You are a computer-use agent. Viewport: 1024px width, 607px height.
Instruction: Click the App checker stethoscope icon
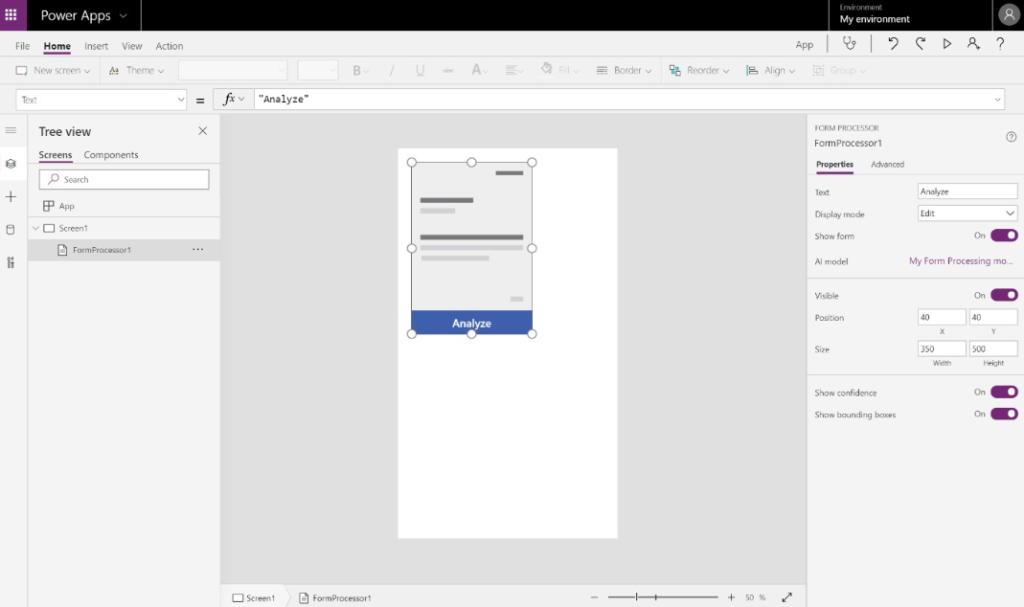pos(849,44)
